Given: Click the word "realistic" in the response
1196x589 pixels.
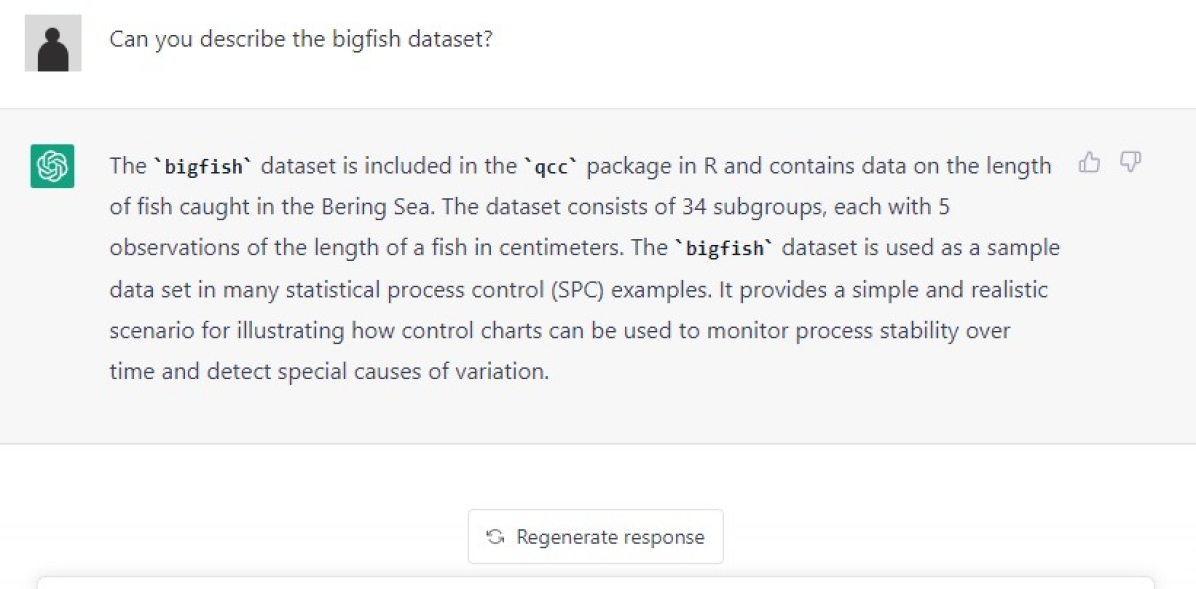Looking at the screenshot, I should (1003, 290).
